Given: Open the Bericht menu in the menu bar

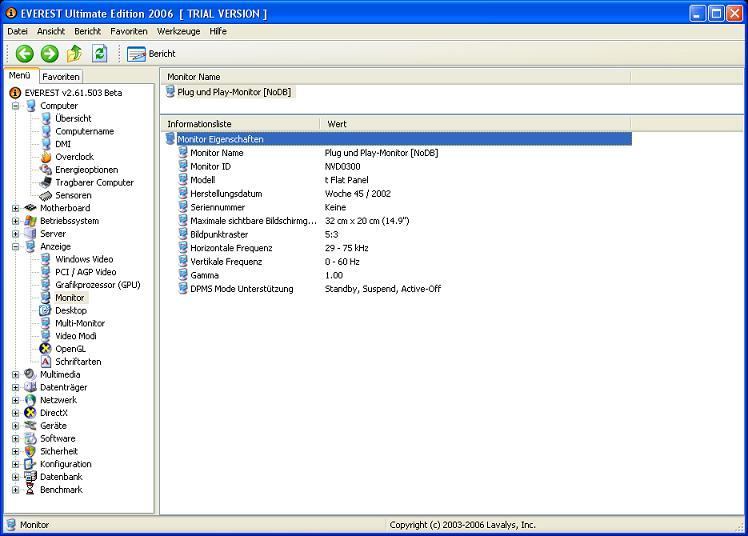Looking at the screenshot, I should pyautogui.click(x=87, y=31).
